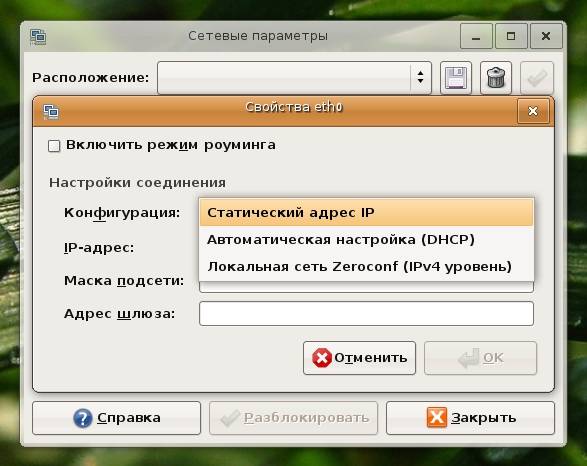Choose Автоматическая настройка (DHCP)

pos(366,240)
